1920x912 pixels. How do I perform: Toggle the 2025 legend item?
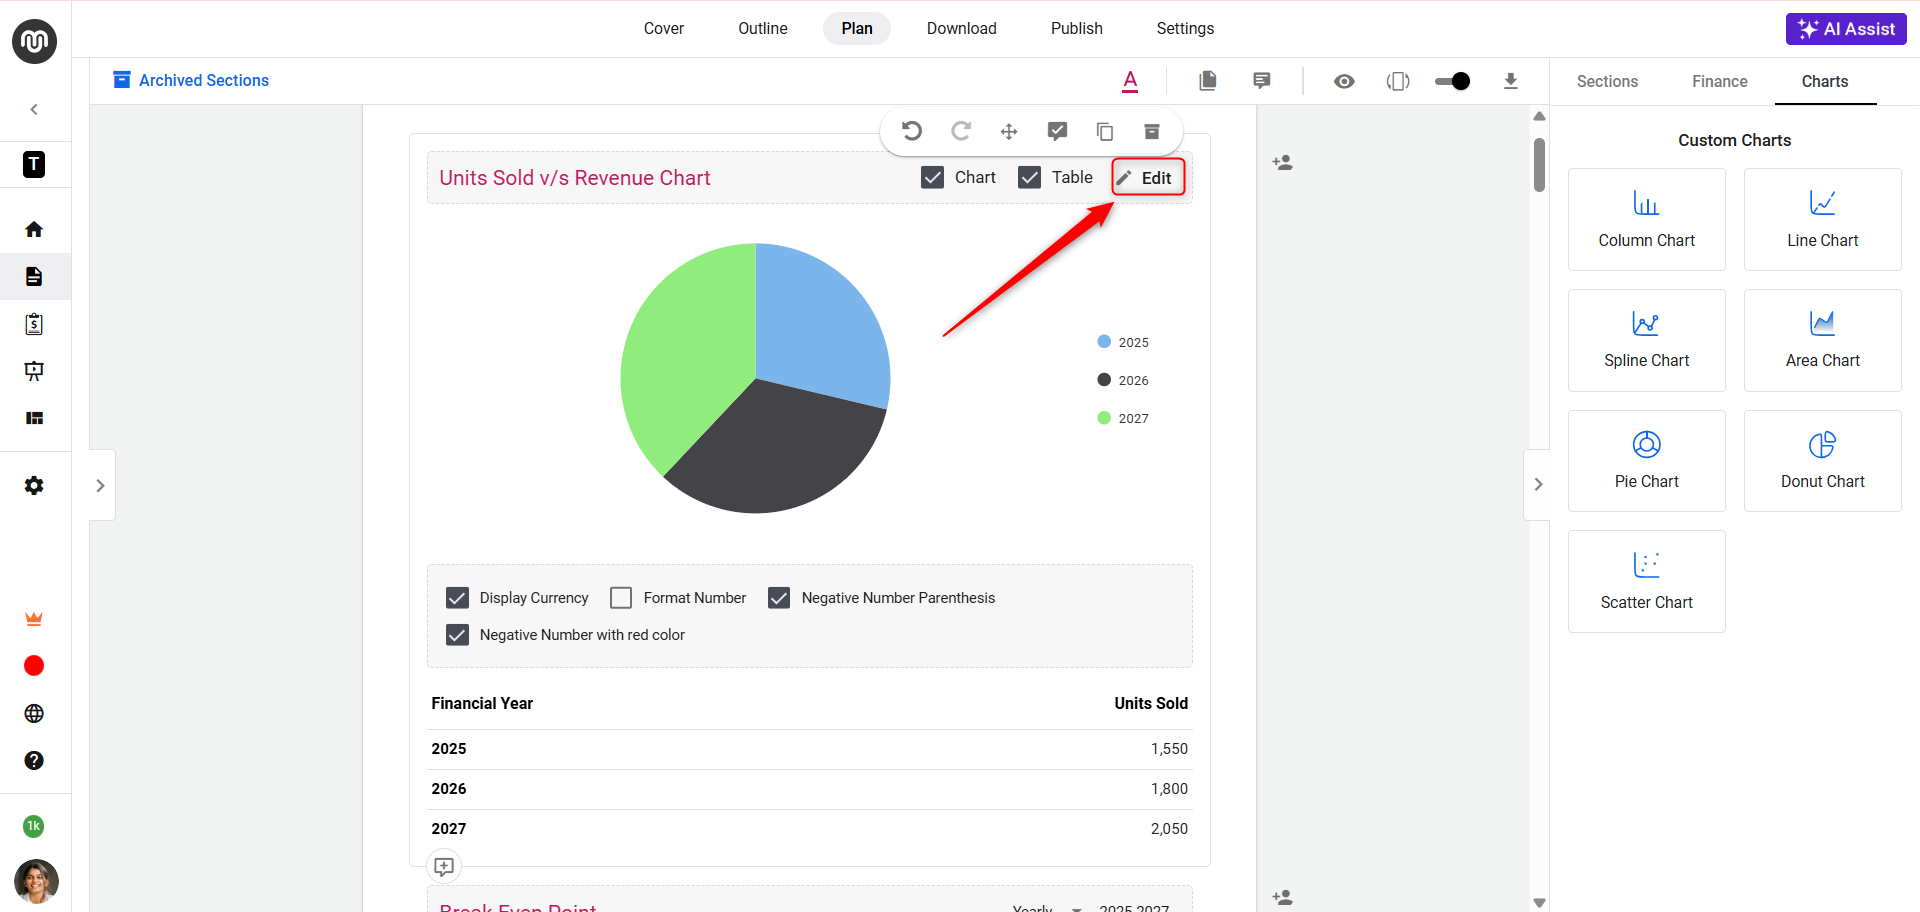1123,342
